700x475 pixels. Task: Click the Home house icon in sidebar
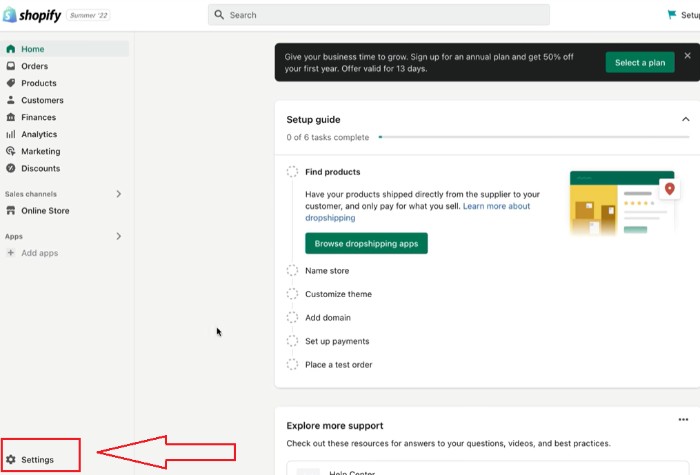[11, 49]
